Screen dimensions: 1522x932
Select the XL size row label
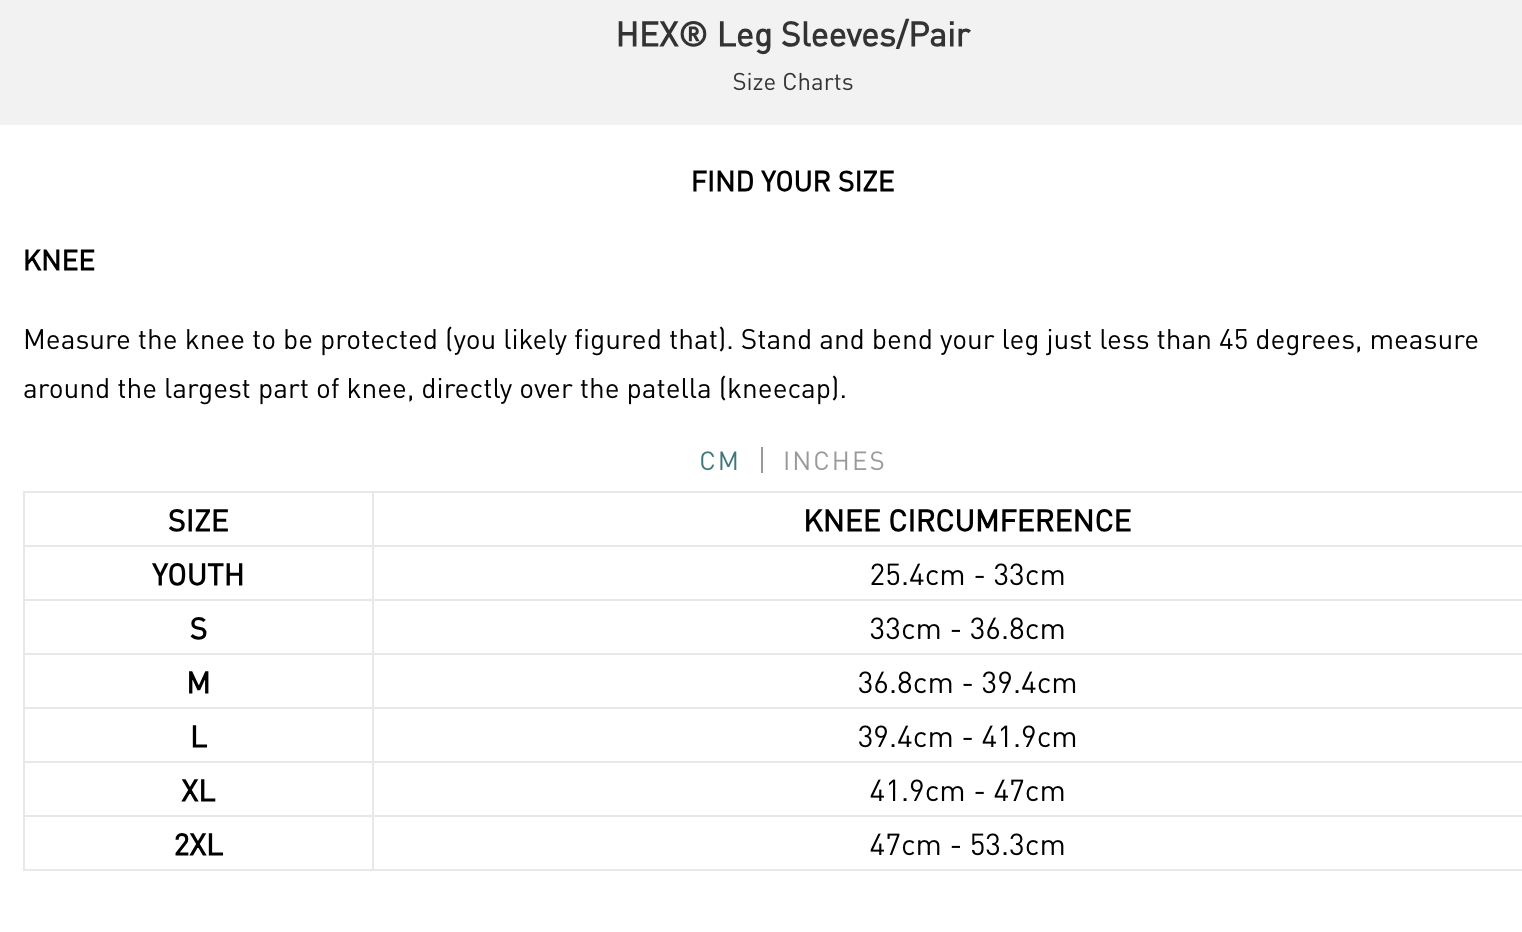[x=198, y=791]
